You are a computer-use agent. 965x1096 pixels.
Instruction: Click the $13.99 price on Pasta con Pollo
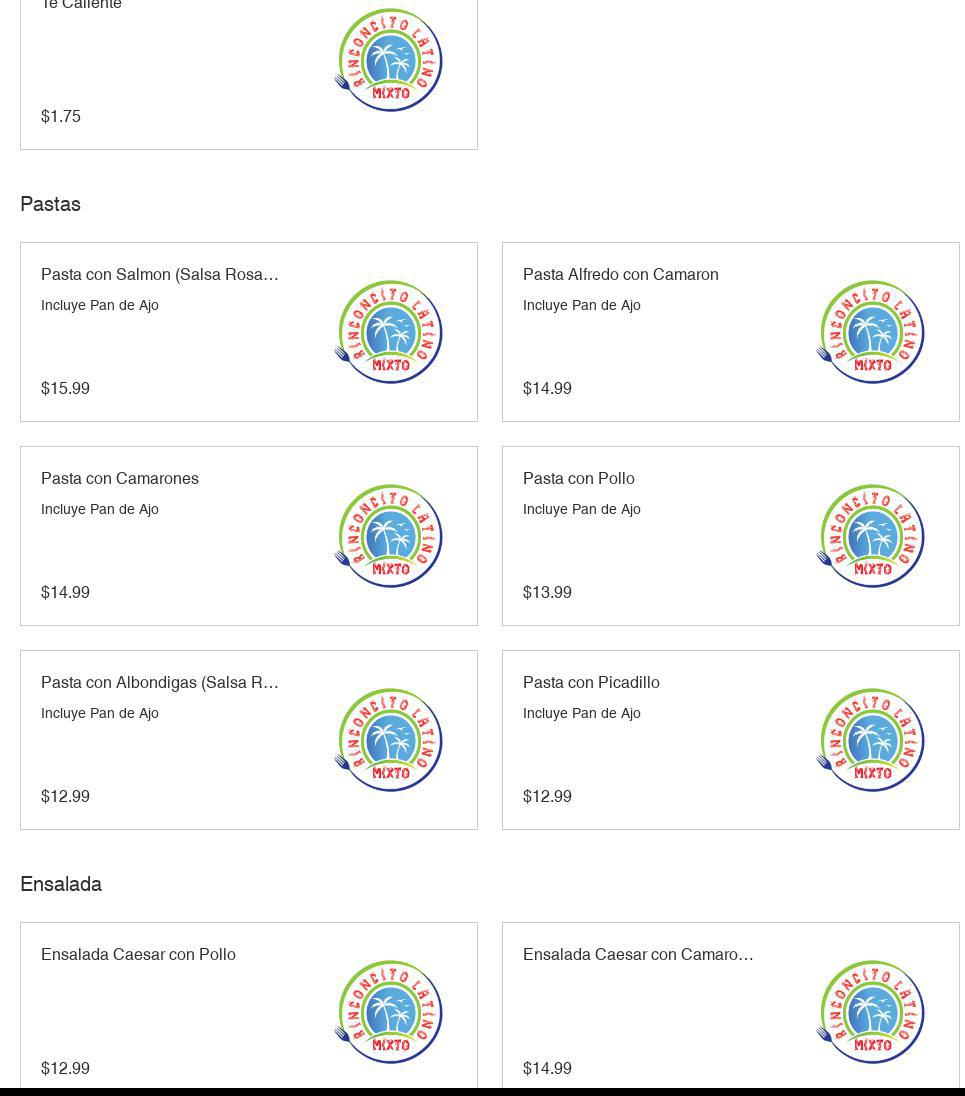point(547,593)
